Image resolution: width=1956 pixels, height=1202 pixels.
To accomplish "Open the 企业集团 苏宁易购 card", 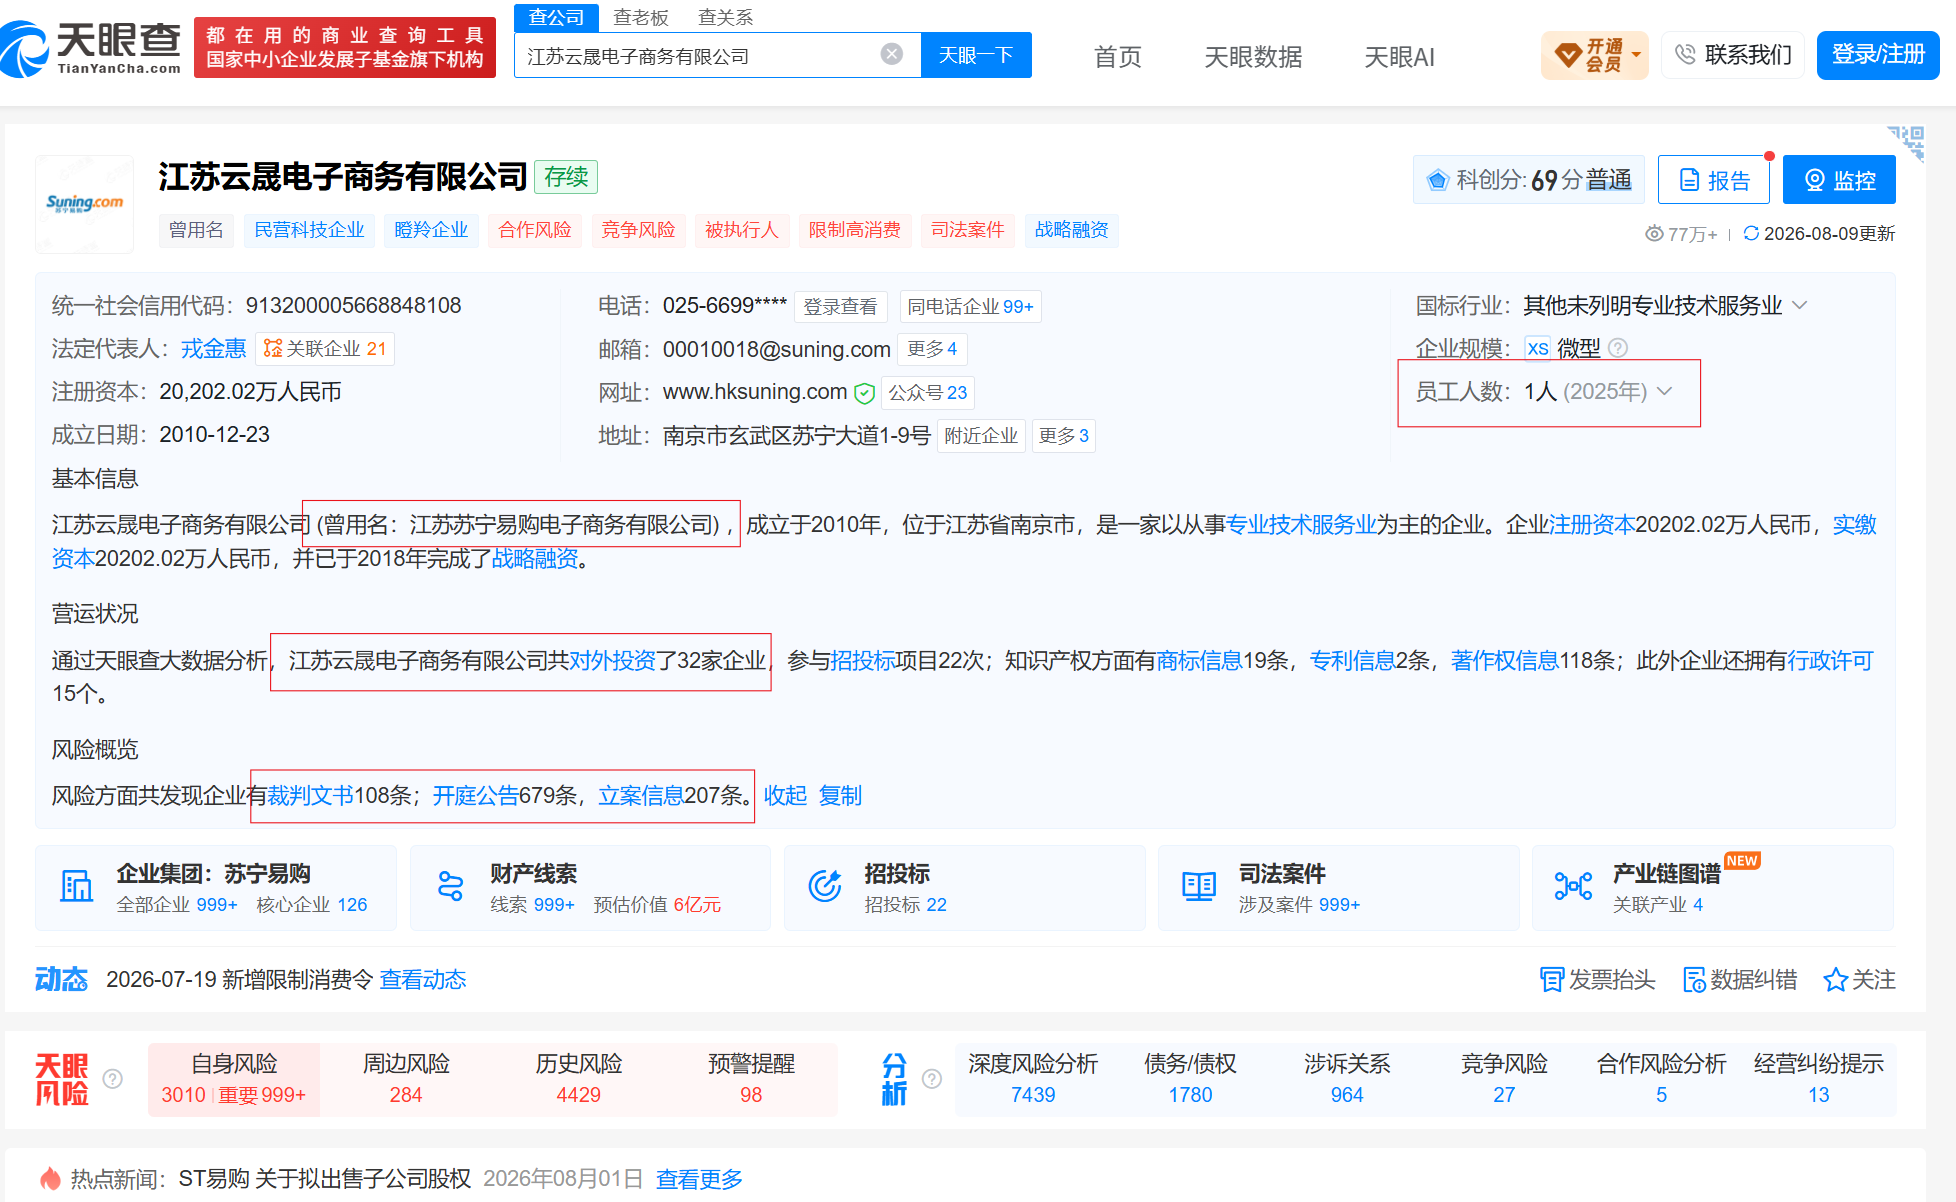I will point(216,888).
